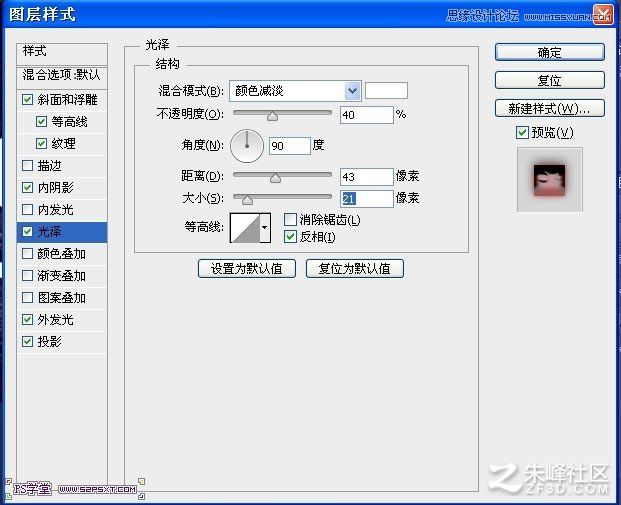Click the 不透明度 slider handle
Screen dimensions: 621x505
(x=272, y=116)
